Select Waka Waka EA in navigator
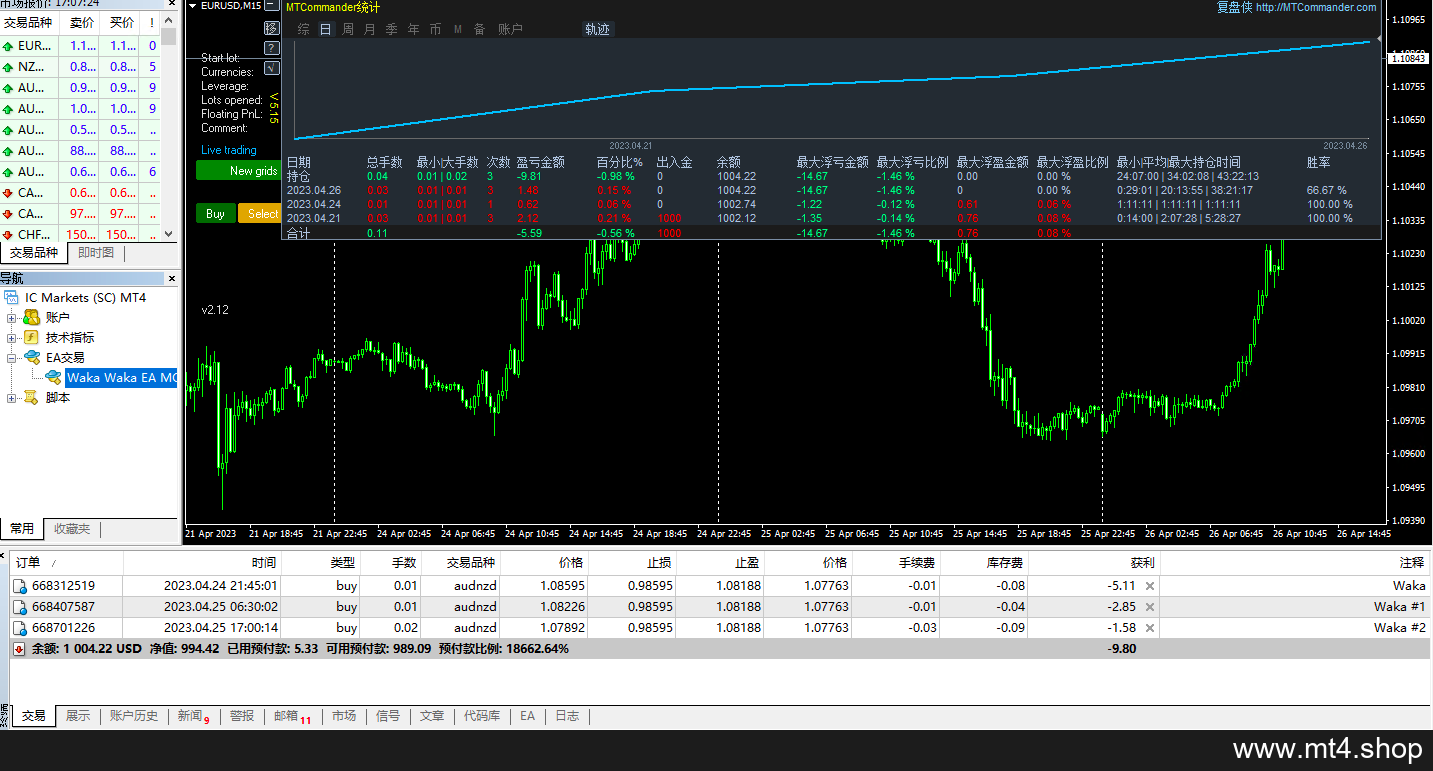Screen dimensions: 1433x771 [120, 378]
